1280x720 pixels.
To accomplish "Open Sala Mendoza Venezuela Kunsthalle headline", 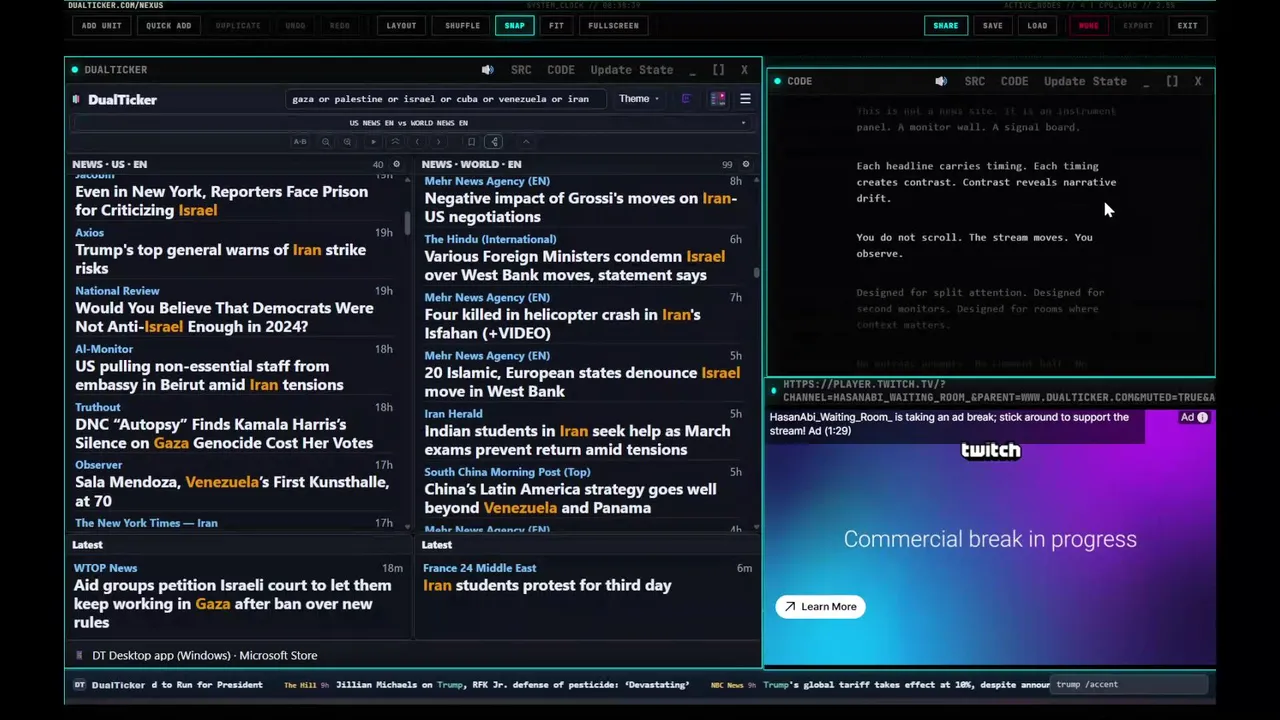I will [x=232, y=491].
